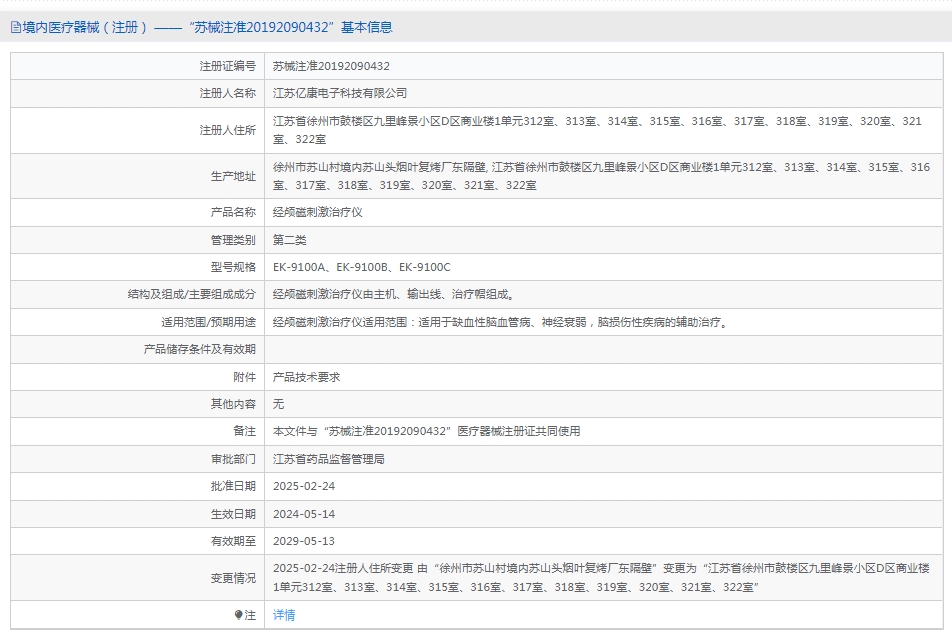Screen dimensions: 952x635
Task: Click the 变更情况 change record text
Action: [x=601, y=577]
